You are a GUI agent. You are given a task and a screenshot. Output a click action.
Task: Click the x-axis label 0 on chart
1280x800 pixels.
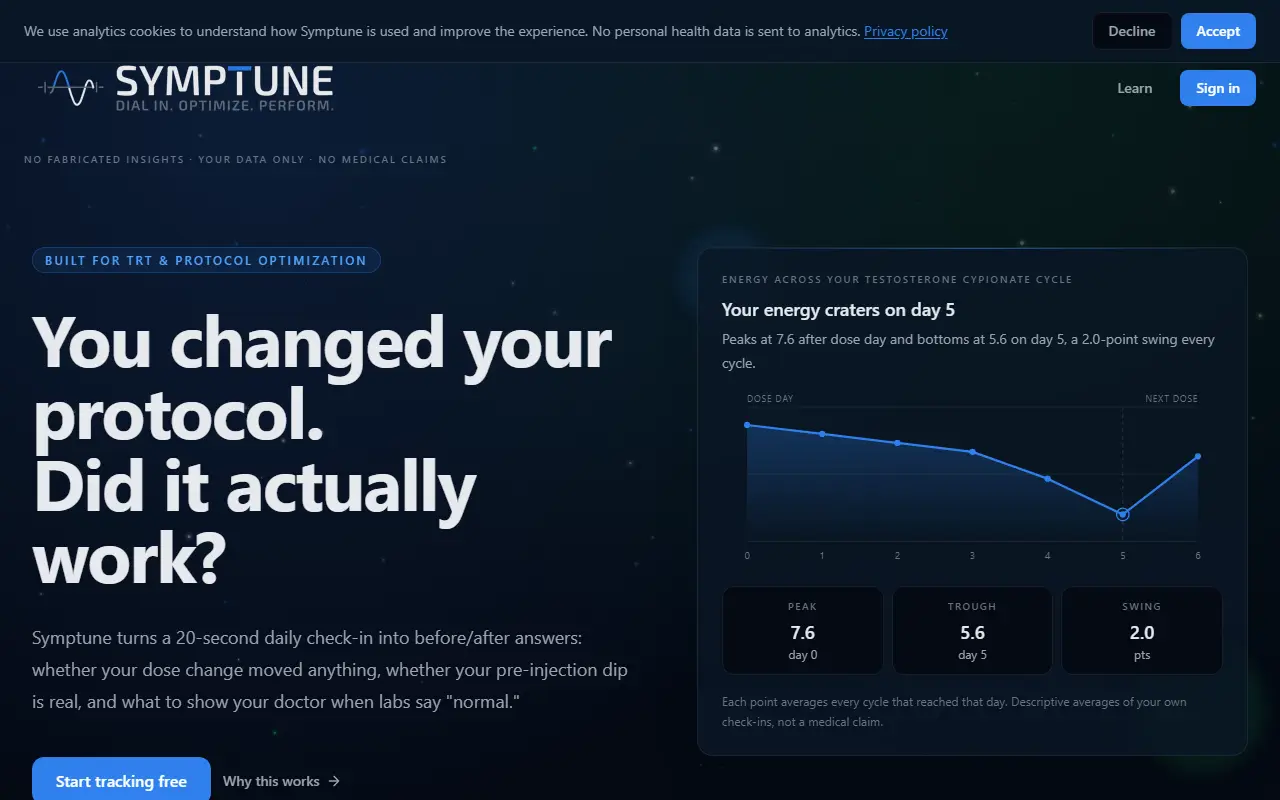pos(747,556)
